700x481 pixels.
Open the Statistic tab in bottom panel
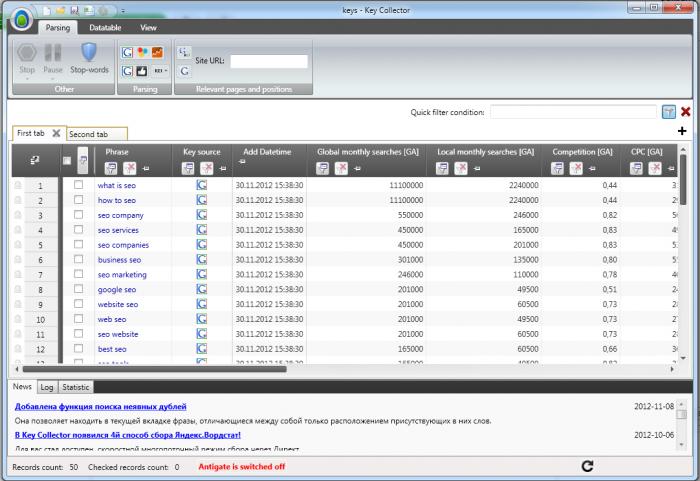(x=75, y=387)
